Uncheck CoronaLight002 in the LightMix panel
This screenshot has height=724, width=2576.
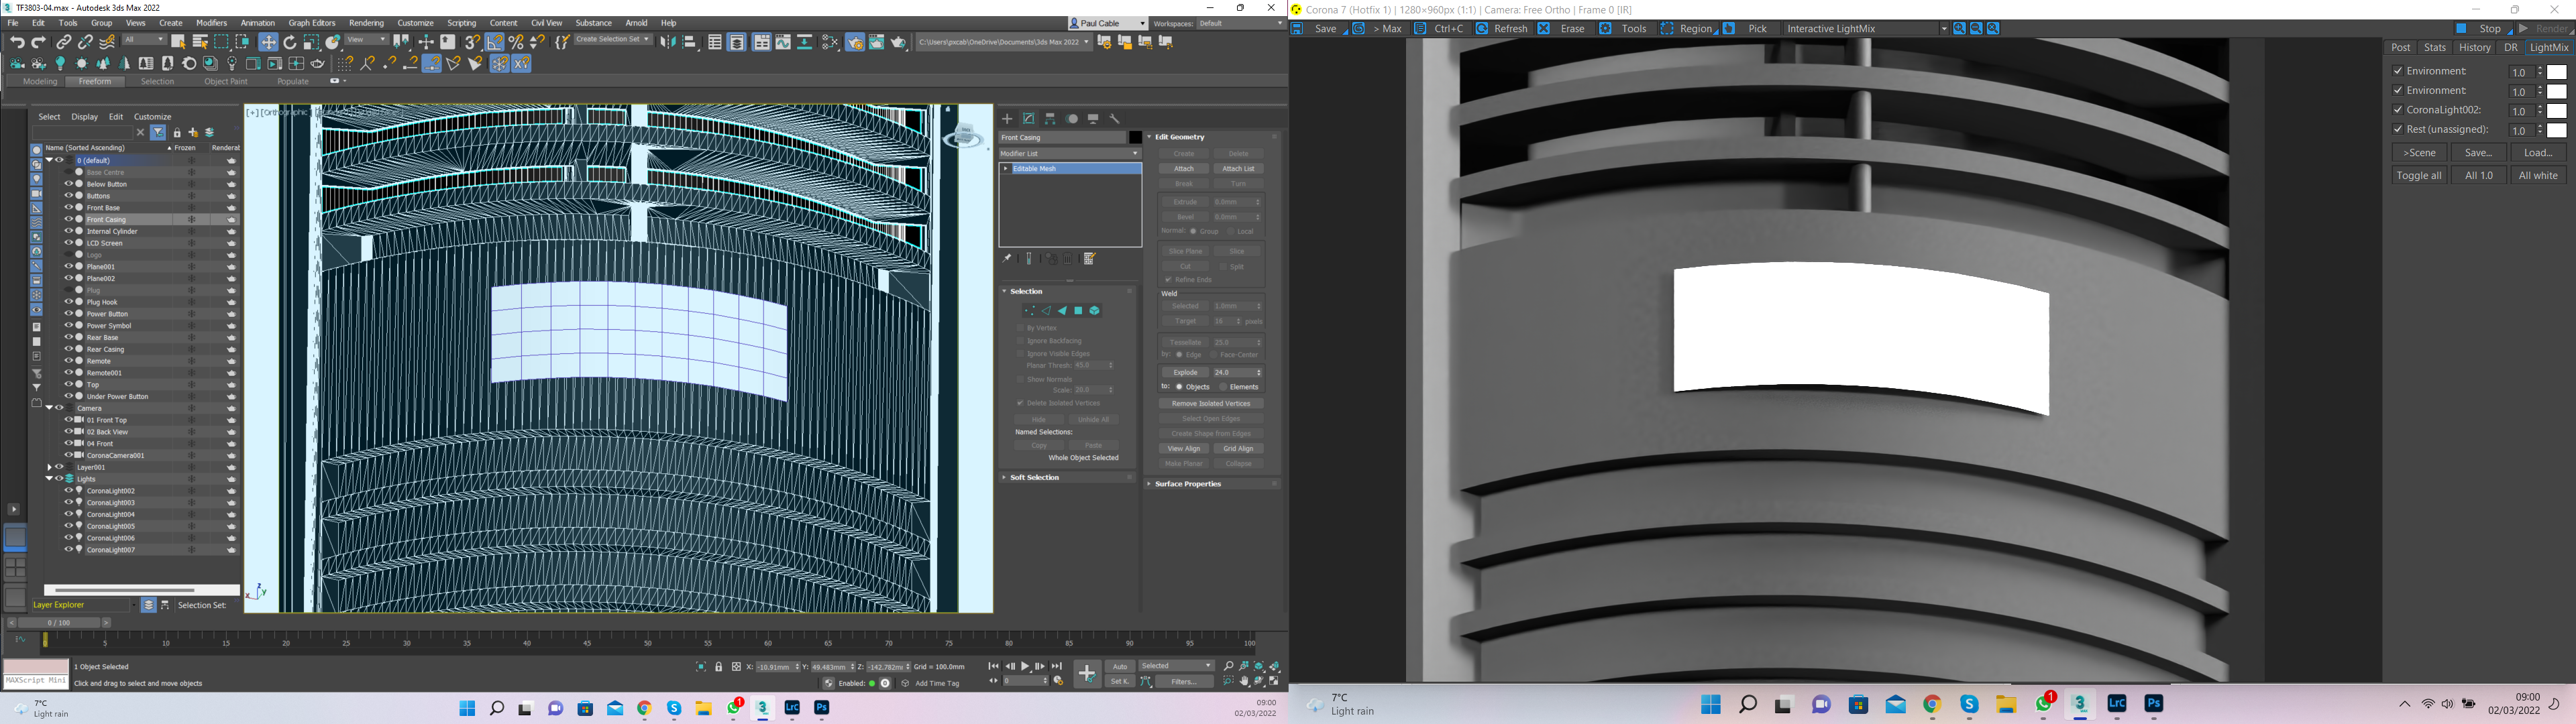[x=2398, y=110]
